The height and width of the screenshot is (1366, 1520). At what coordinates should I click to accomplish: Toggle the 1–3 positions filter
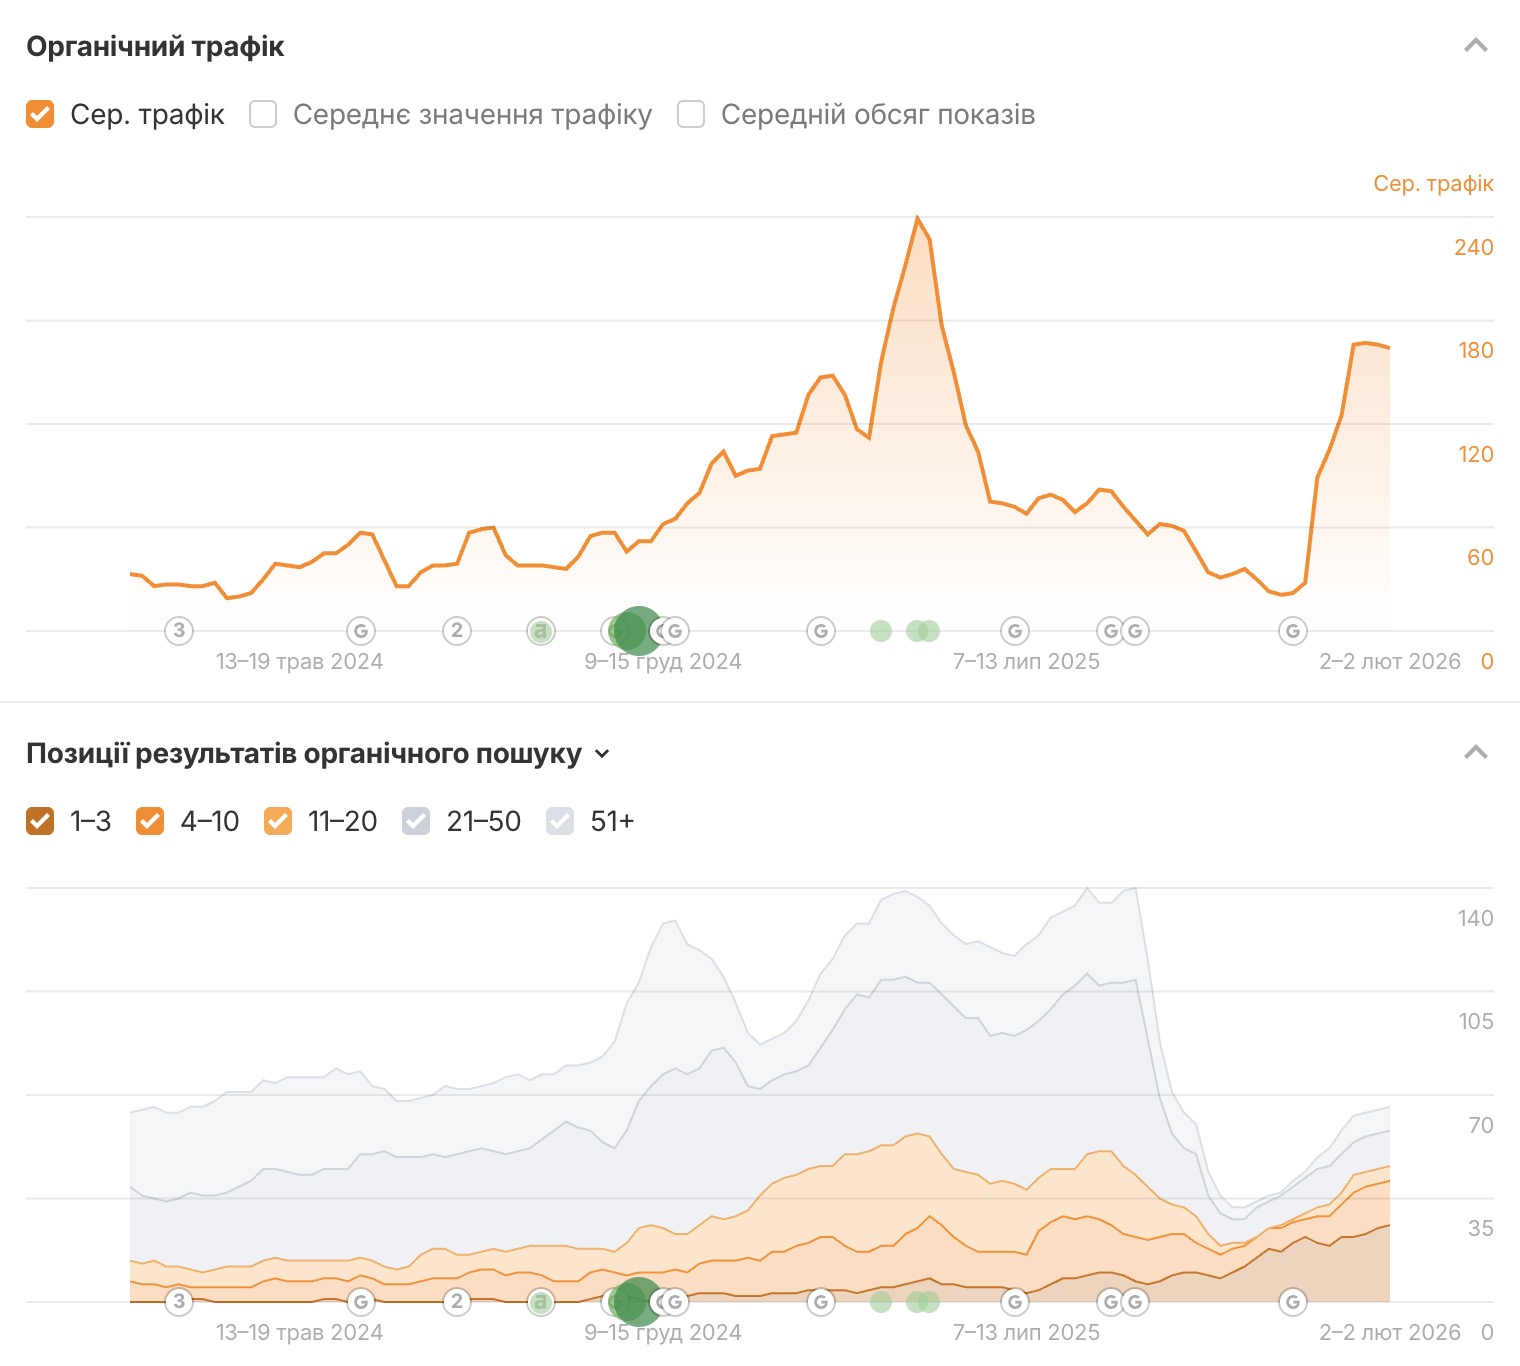(40, 821)
